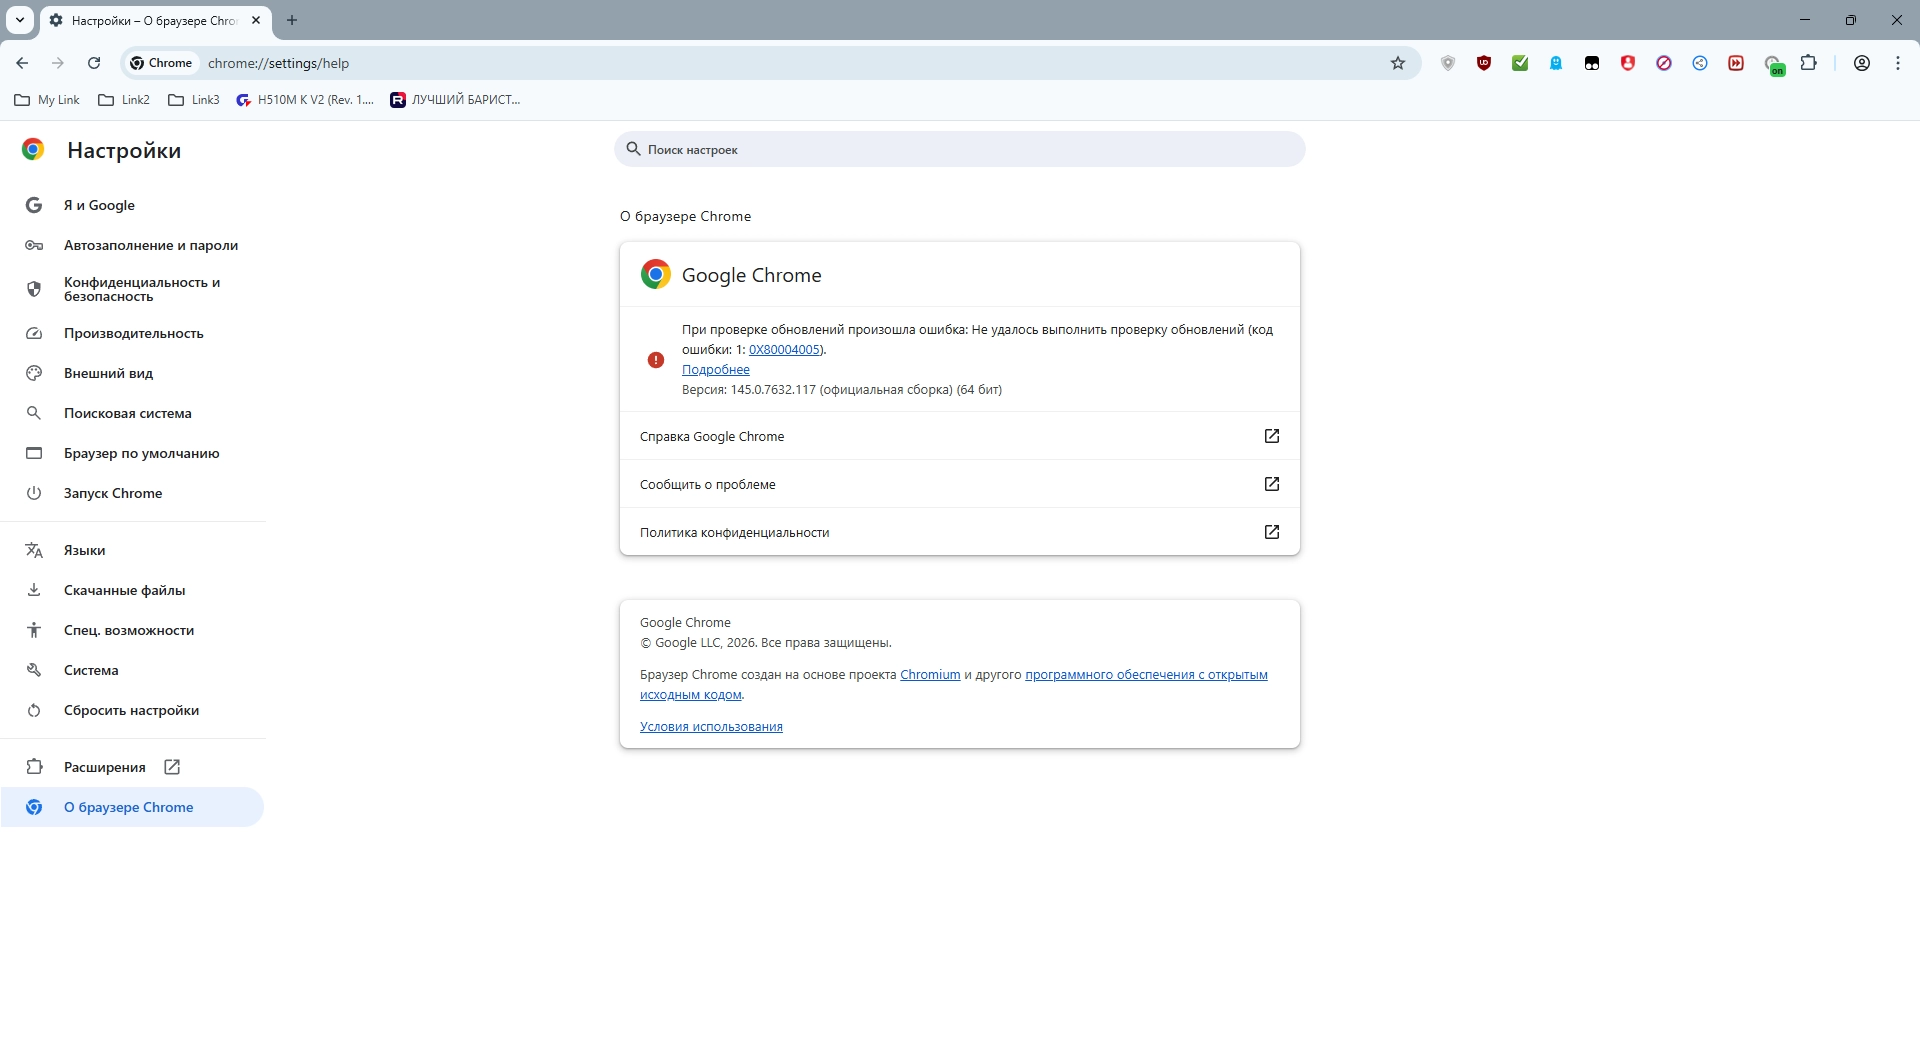Click the purple-red prohibition circle extension icon
Screen dimensions: 1920x1040
1664,63
